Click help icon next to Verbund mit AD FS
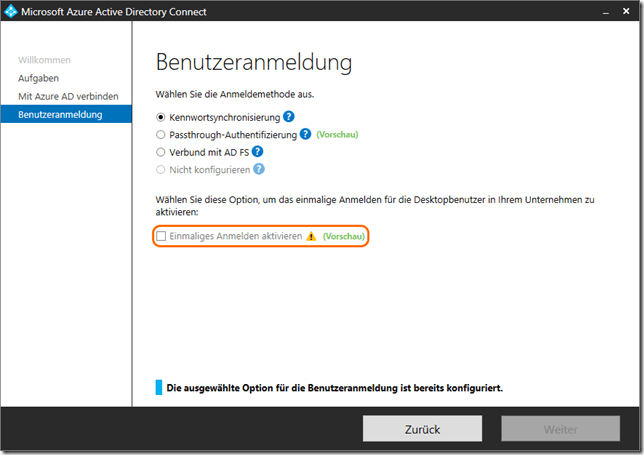 pos(257,152)
